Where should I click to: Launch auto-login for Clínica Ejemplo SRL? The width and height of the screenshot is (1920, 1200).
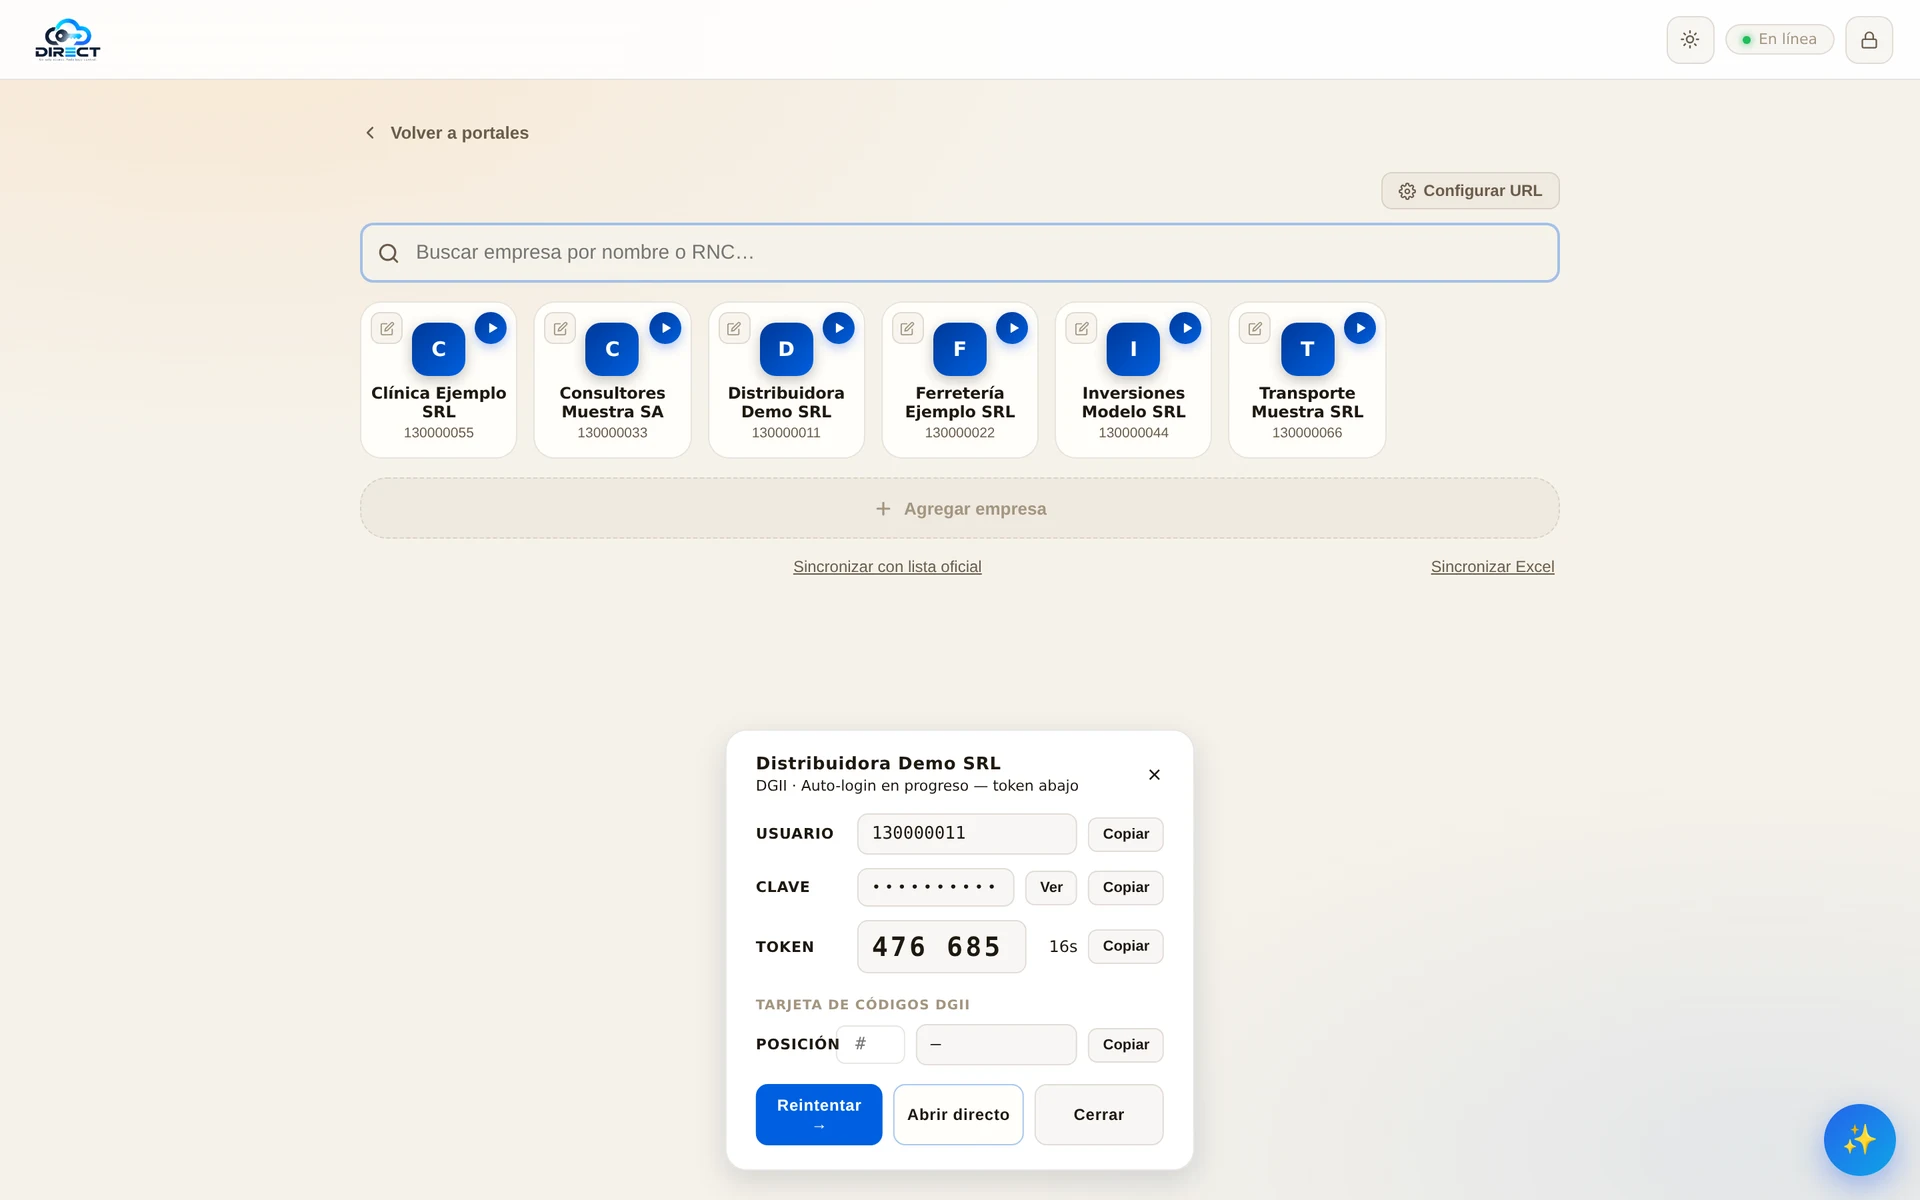click(x=491, y=328)
